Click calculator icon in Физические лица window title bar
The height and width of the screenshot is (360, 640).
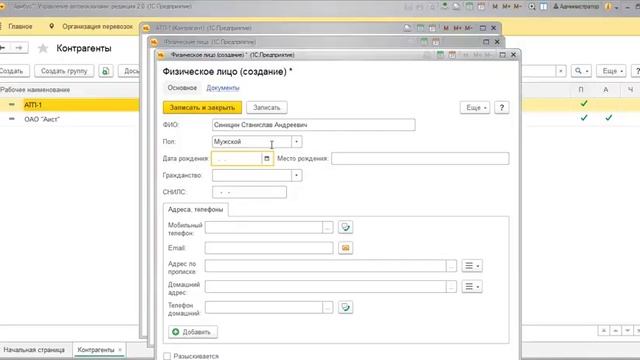coord(424,42)
